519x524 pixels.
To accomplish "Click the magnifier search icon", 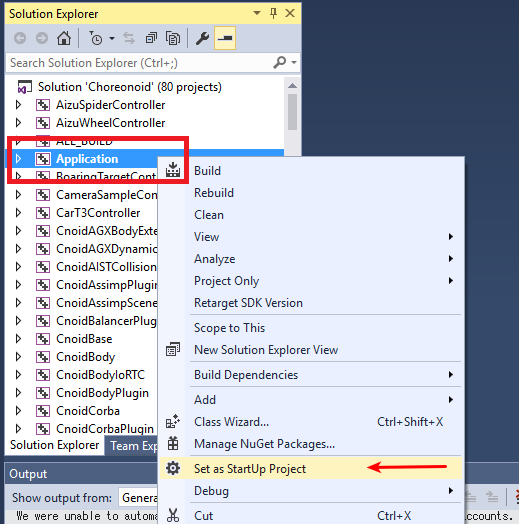I will pyautogui.click(x=280, y=62).
